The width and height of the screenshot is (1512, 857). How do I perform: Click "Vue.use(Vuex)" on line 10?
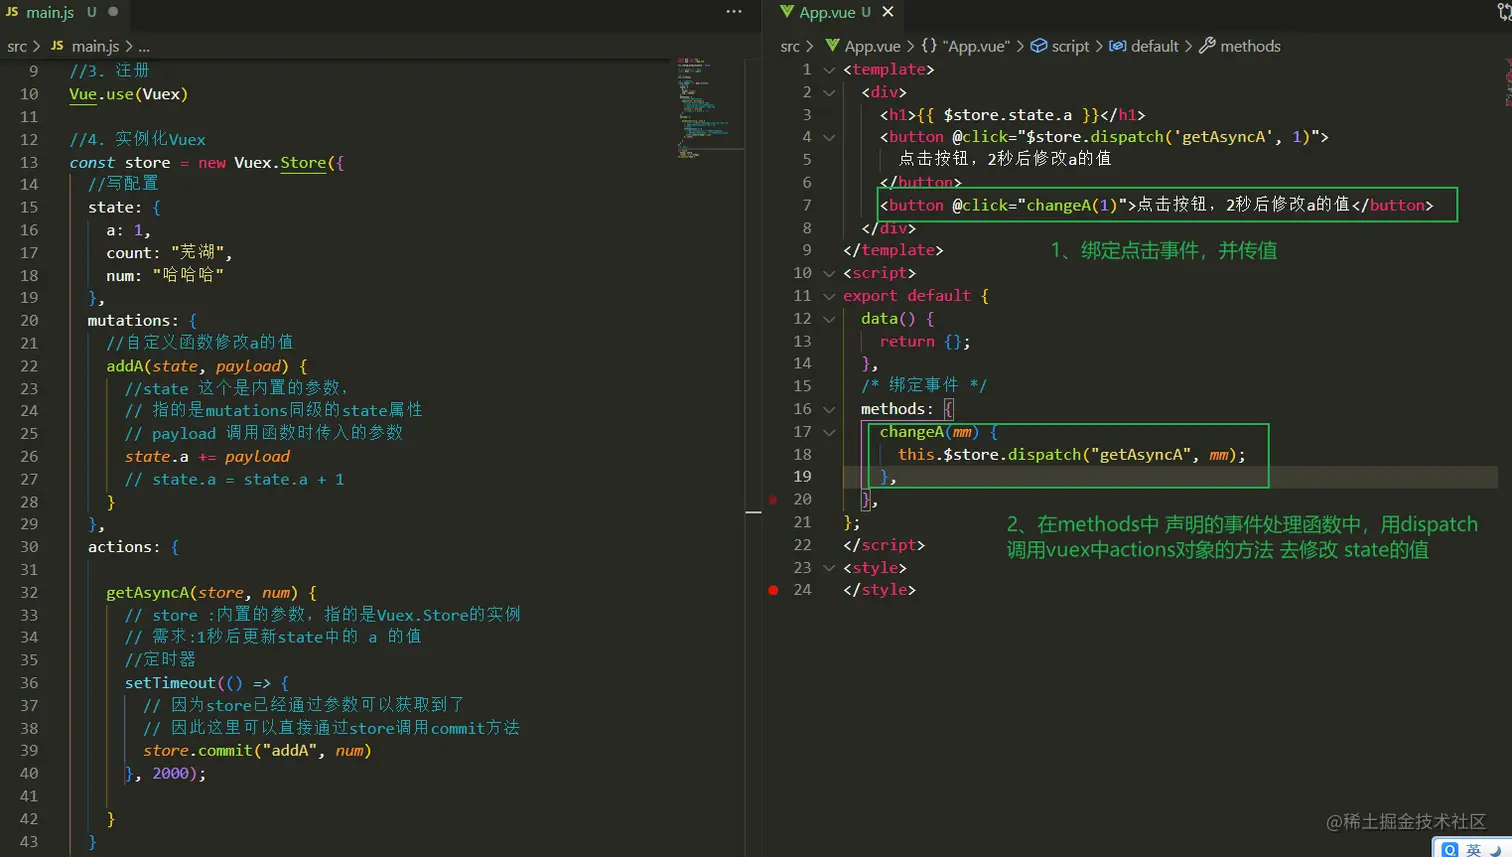[x=128, y=94]
